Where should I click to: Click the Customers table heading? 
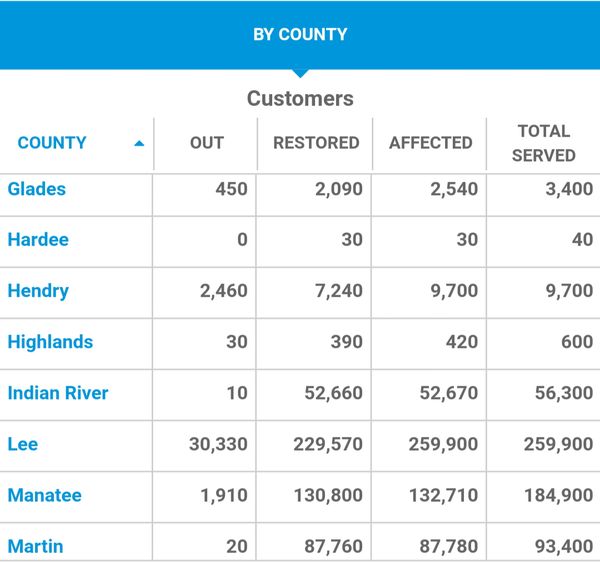[300, 98]
